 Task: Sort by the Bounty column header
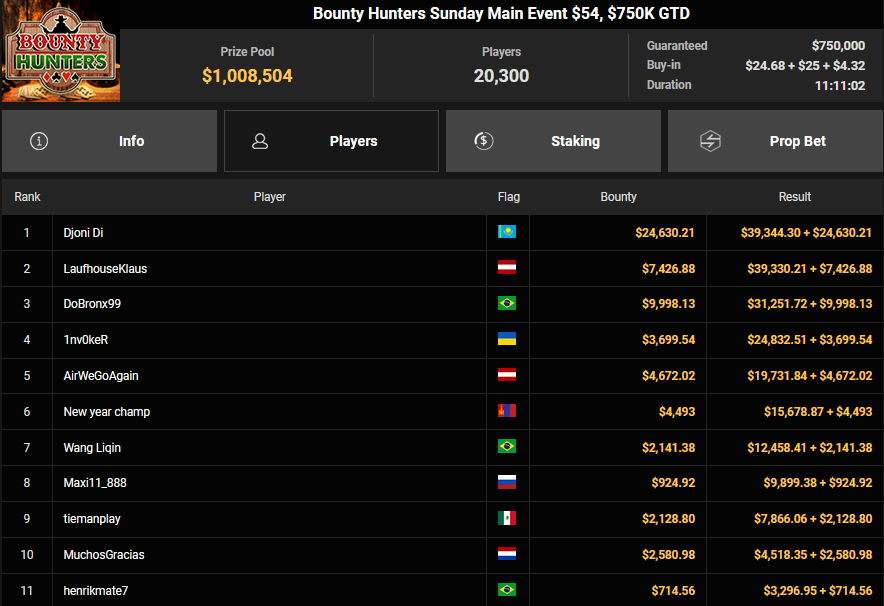pos(618,197)
